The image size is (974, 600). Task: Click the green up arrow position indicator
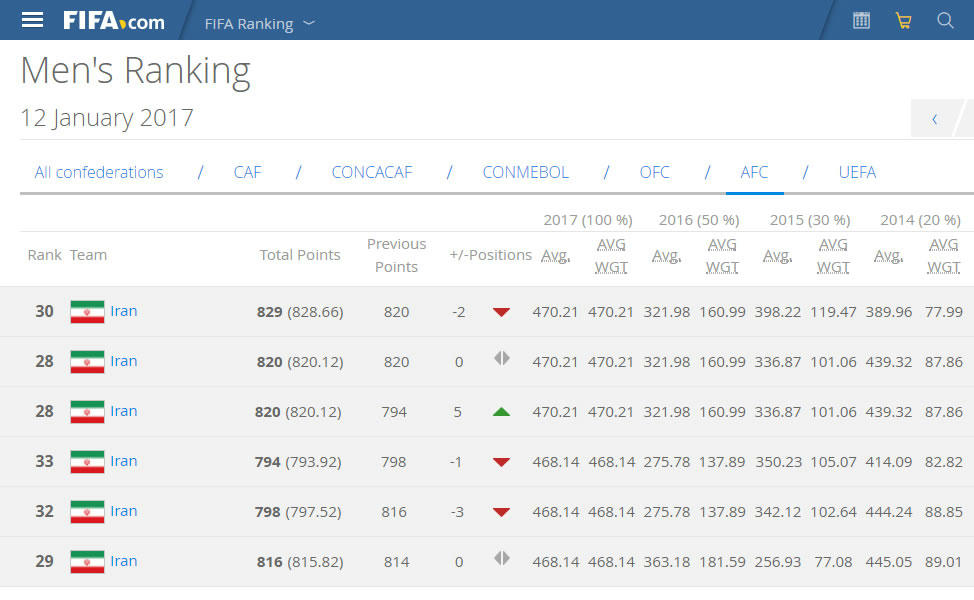point(501,411)
